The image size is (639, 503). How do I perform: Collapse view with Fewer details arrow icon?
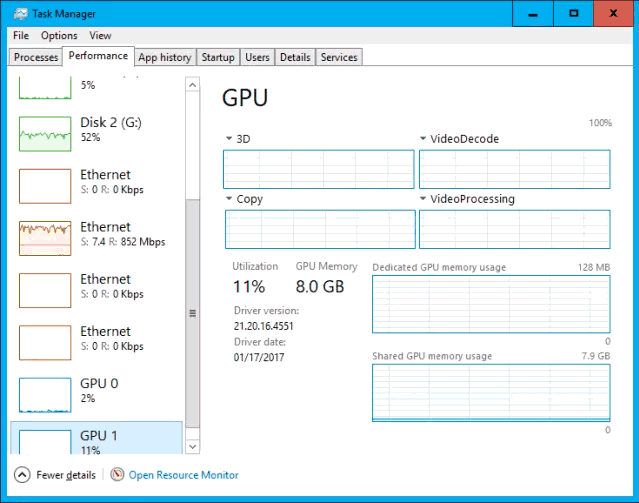[x=22, y=475]
